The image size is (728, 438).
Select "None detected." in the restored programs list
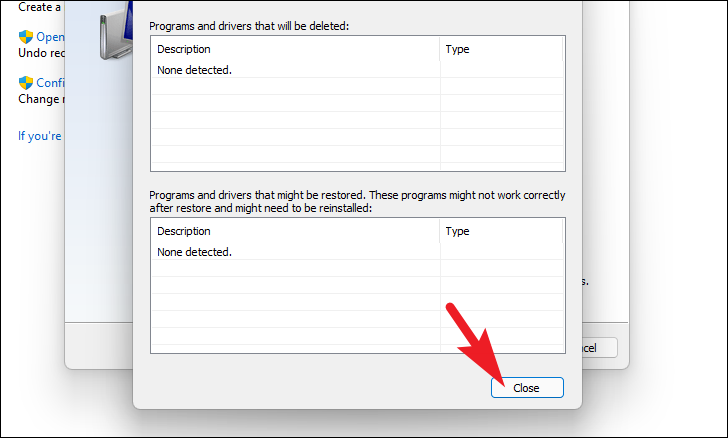point(195,252)
